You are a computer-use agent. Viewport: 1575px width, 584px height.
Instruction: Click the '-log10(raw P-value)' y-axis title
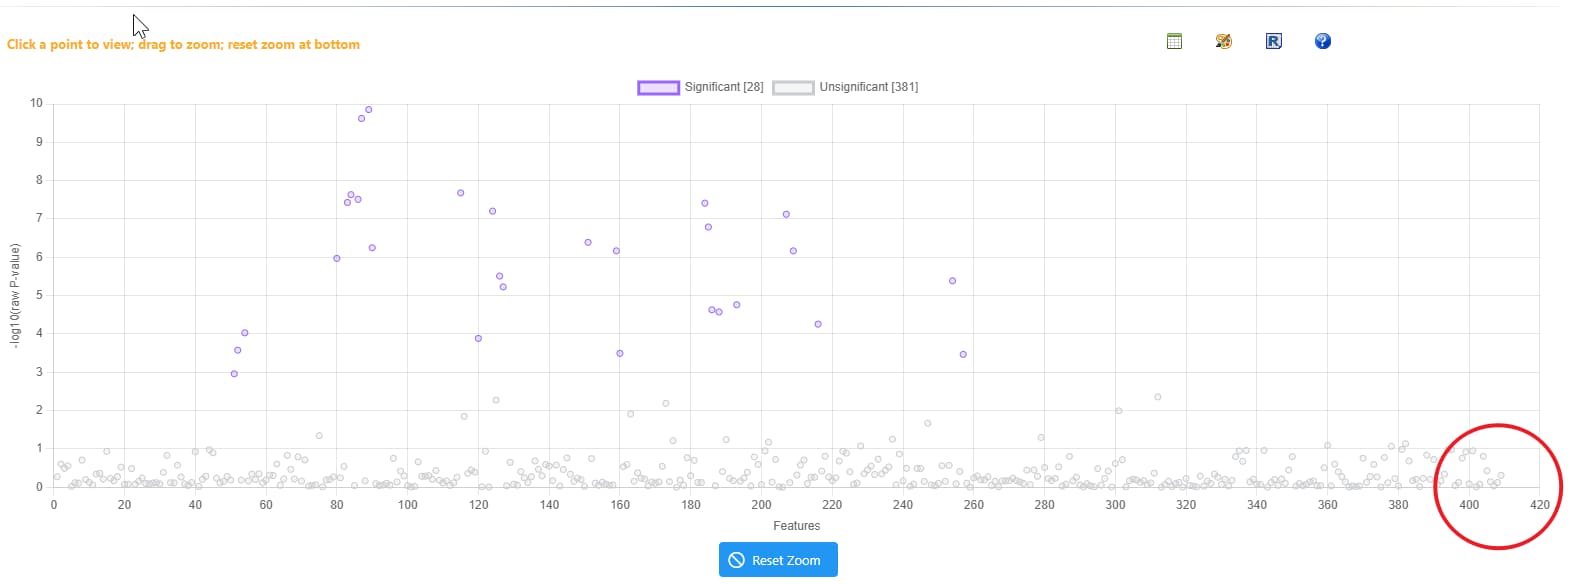14,295
